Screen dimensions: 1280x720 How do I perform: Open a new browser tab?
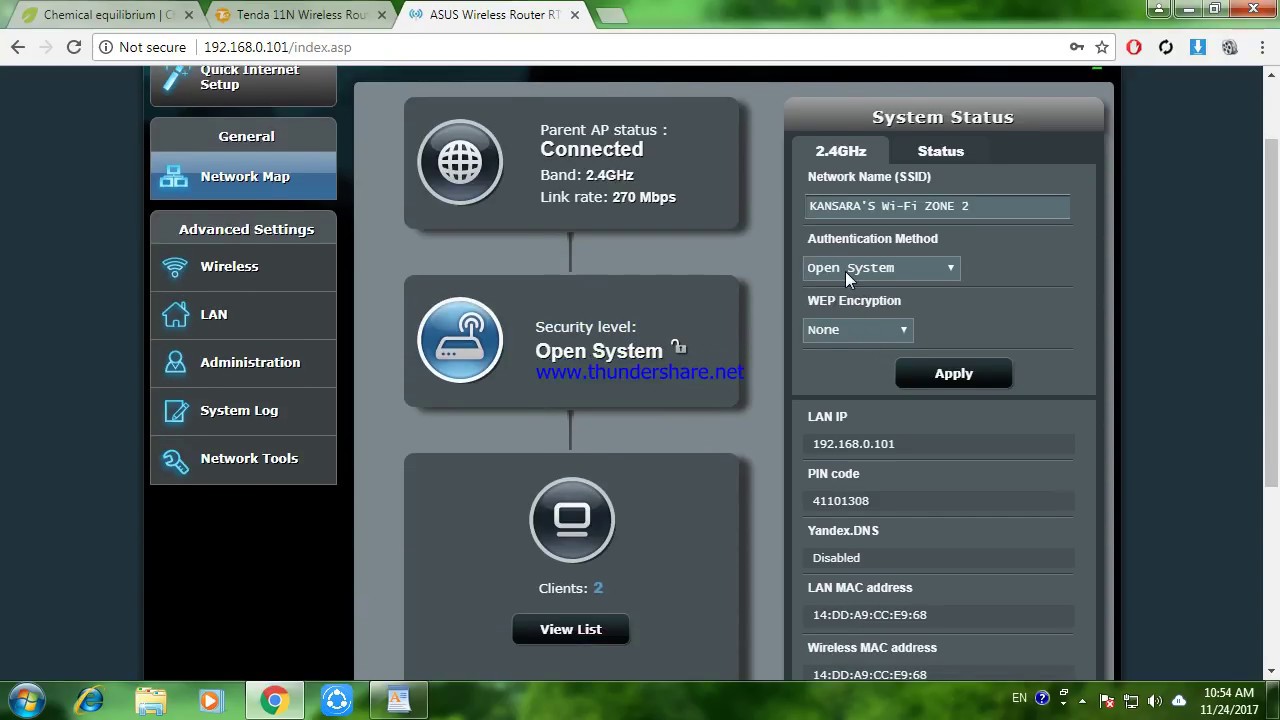pos(610,15)
